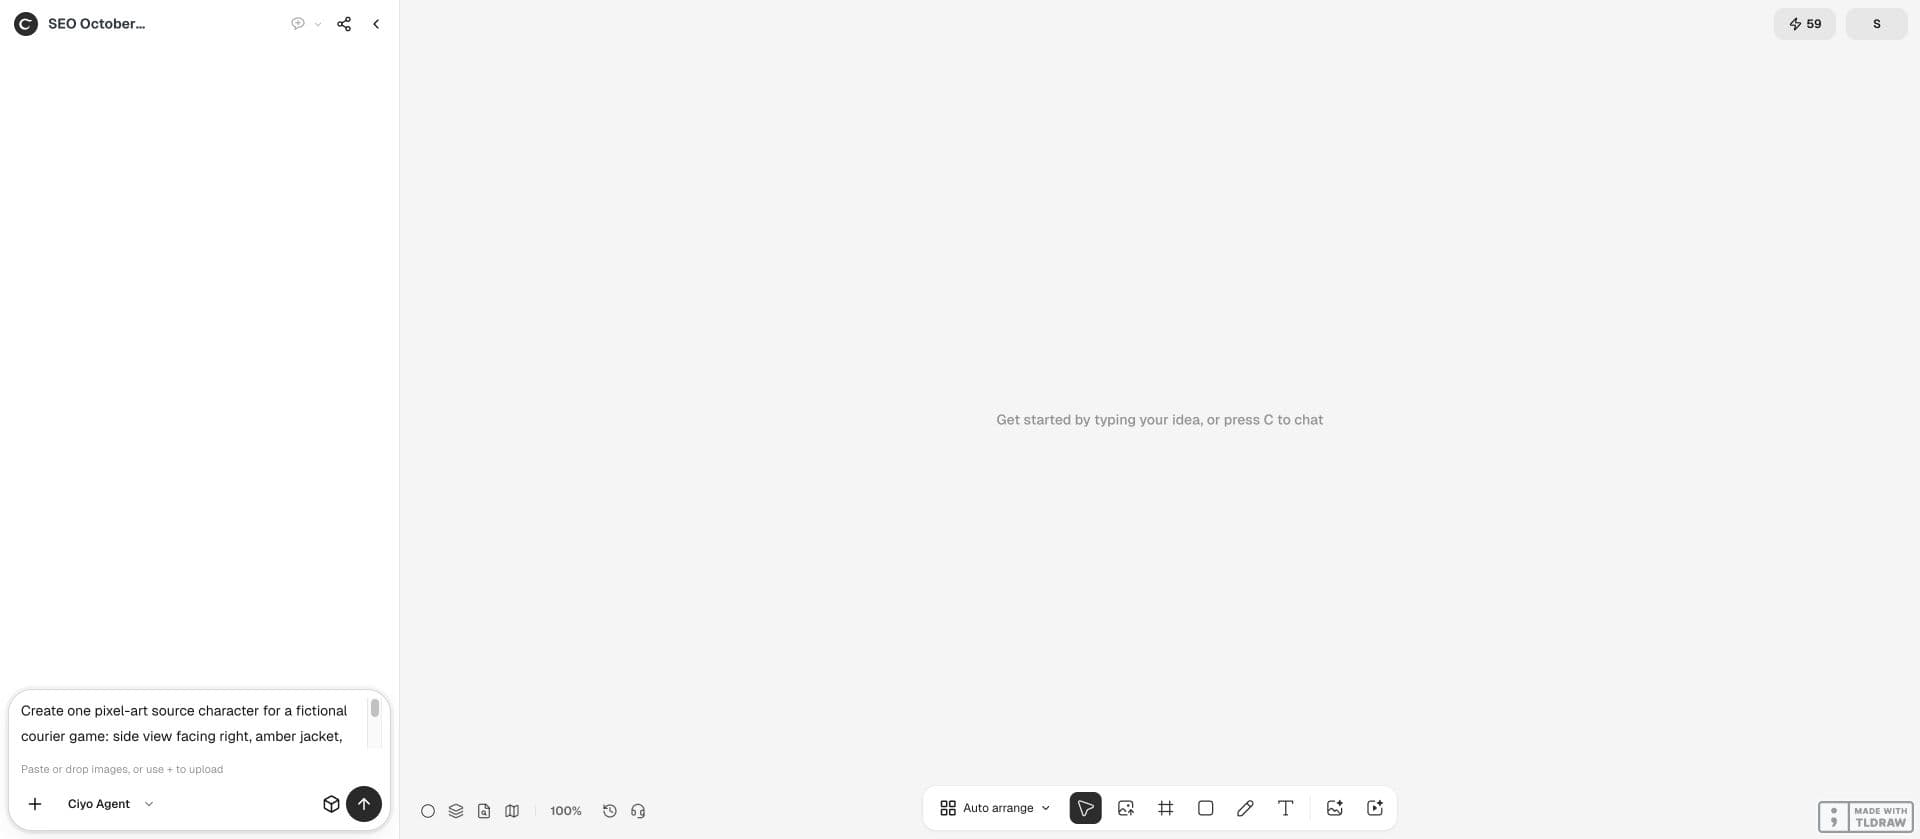Click the share icon

(x=344, y=24)
